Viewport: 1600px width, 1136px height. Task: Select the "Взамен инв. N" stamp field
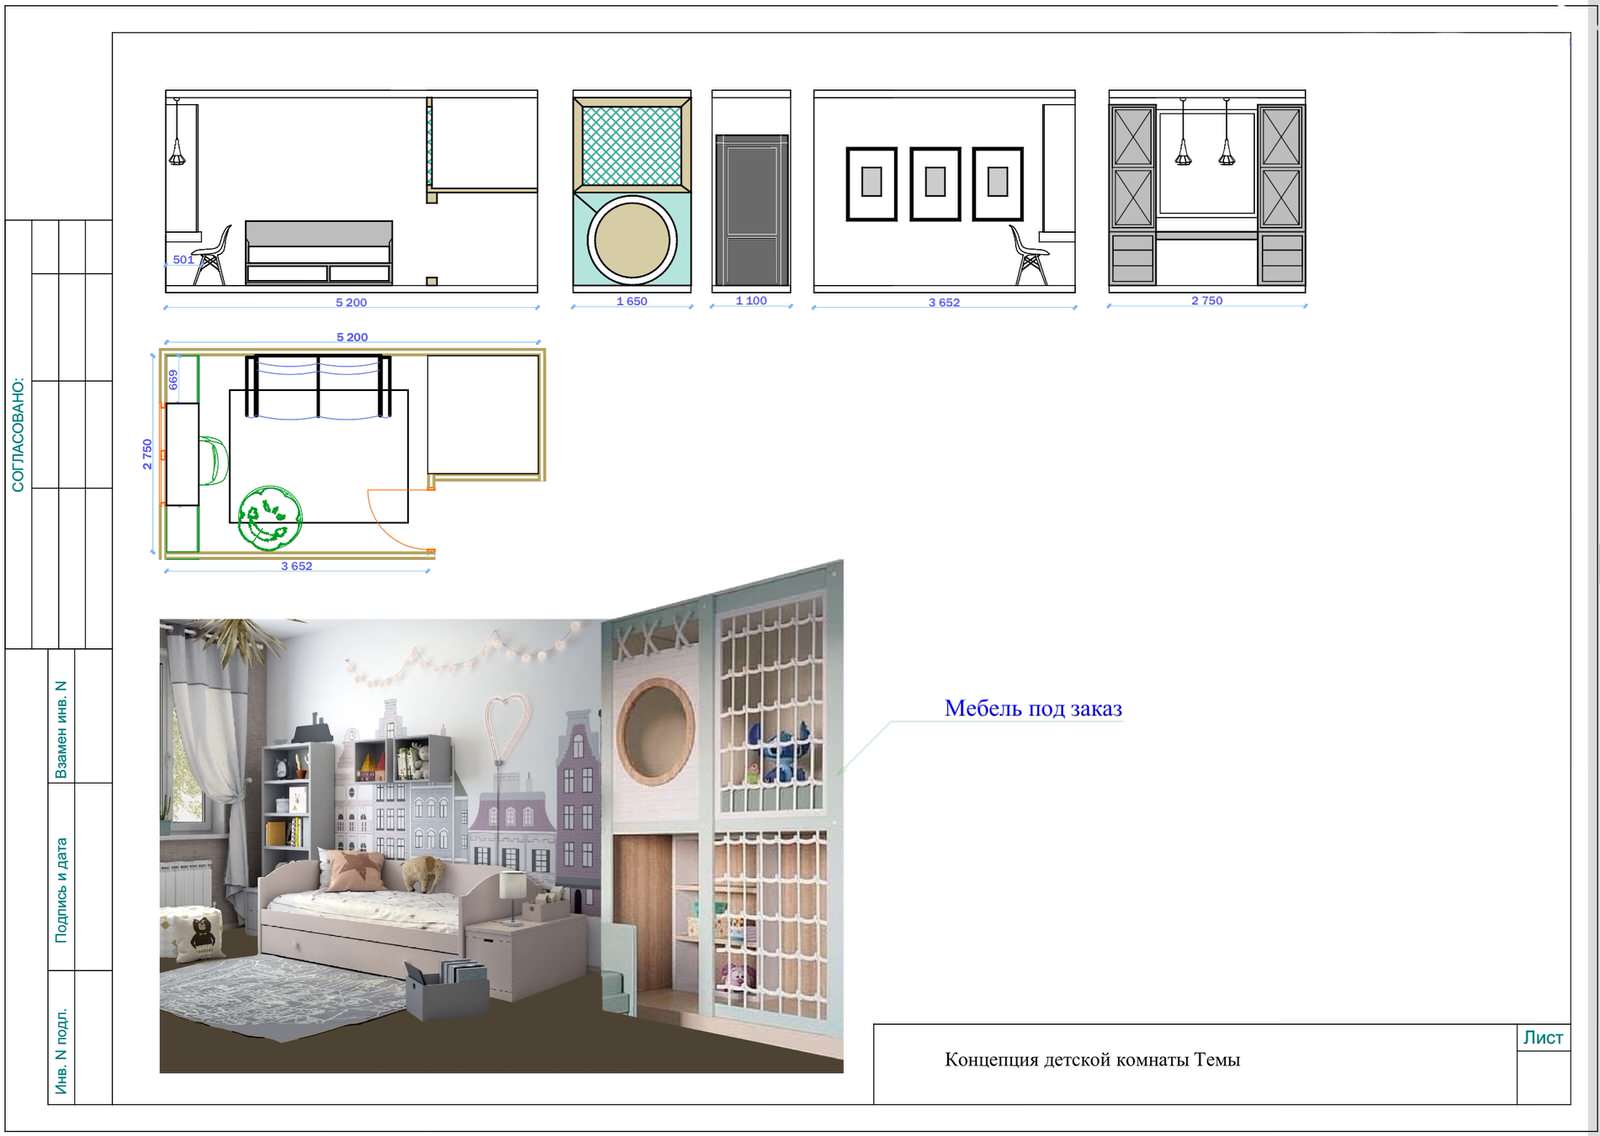(62, 729)
